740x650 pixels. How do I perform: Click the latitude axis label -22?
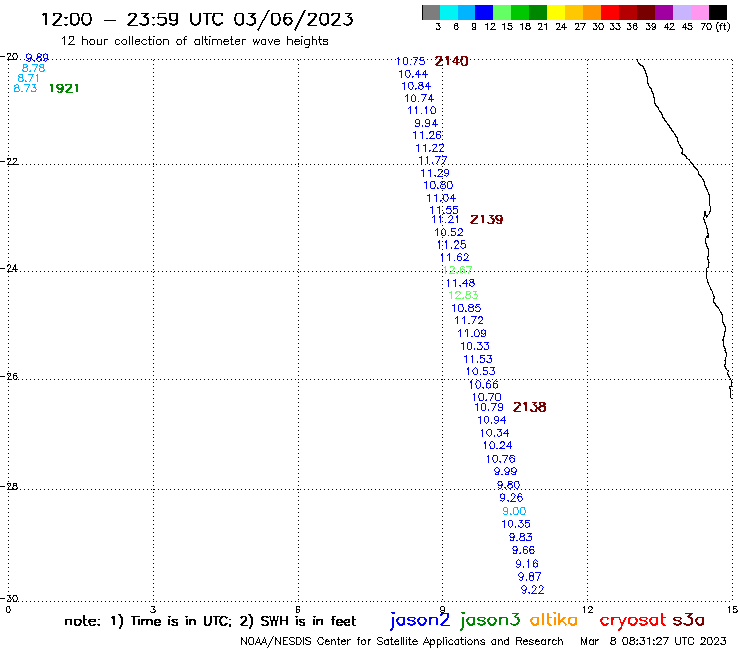[x=9, y=161]
